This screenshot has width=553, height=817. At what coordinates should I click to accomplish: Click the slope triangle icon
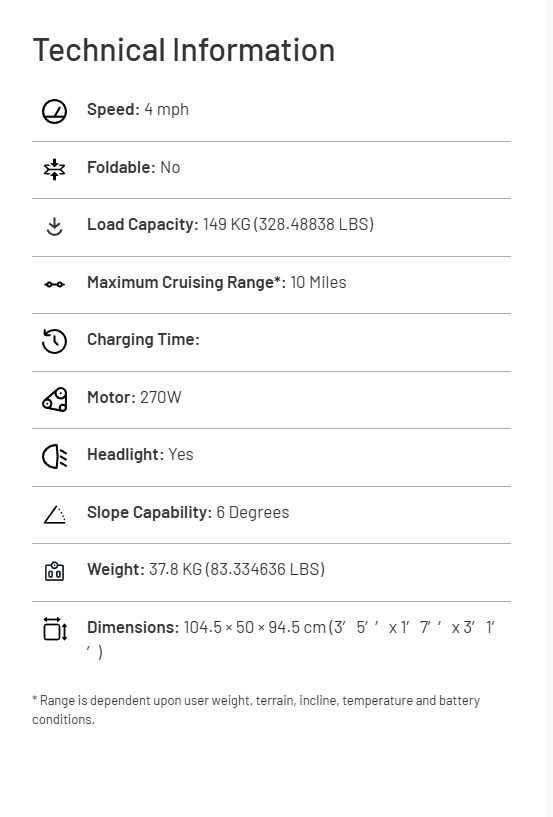click(x=54, y=515)
